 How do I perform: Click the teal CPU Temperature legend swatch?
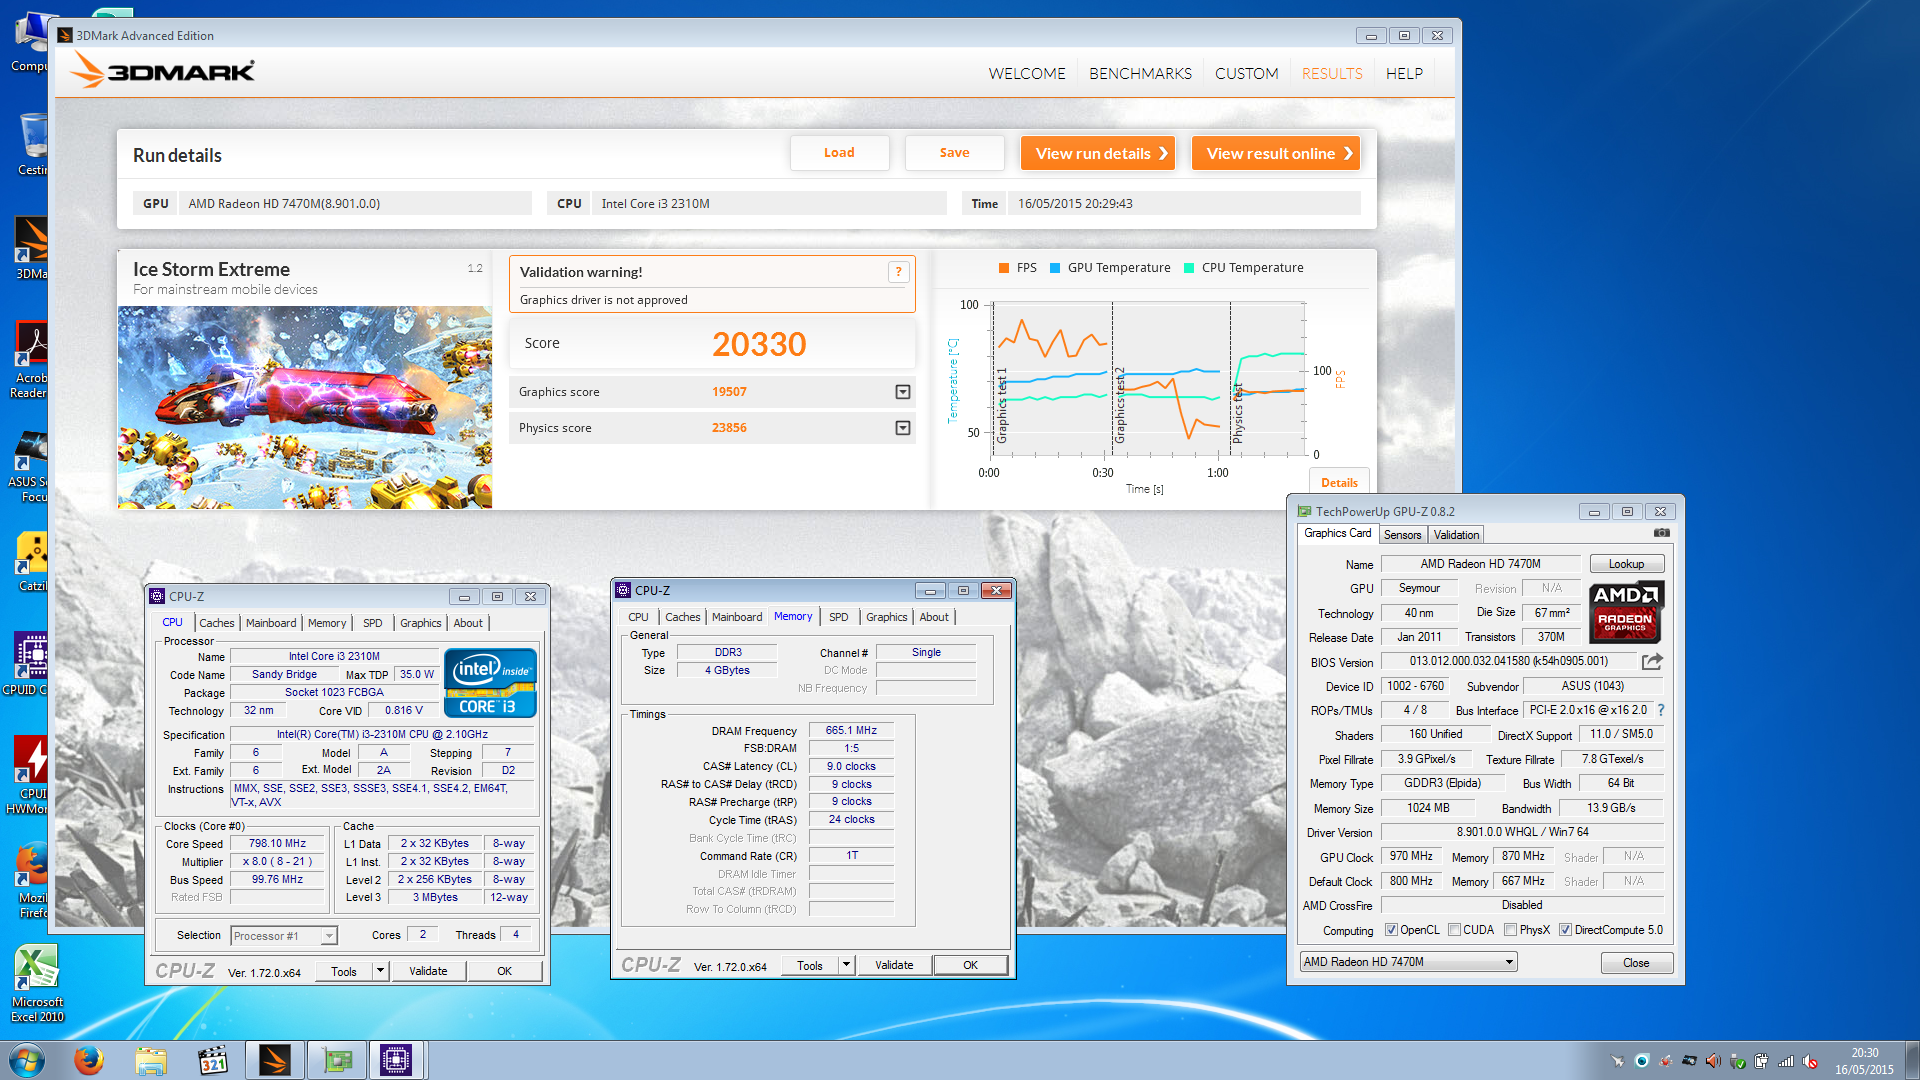[1189, 268]
